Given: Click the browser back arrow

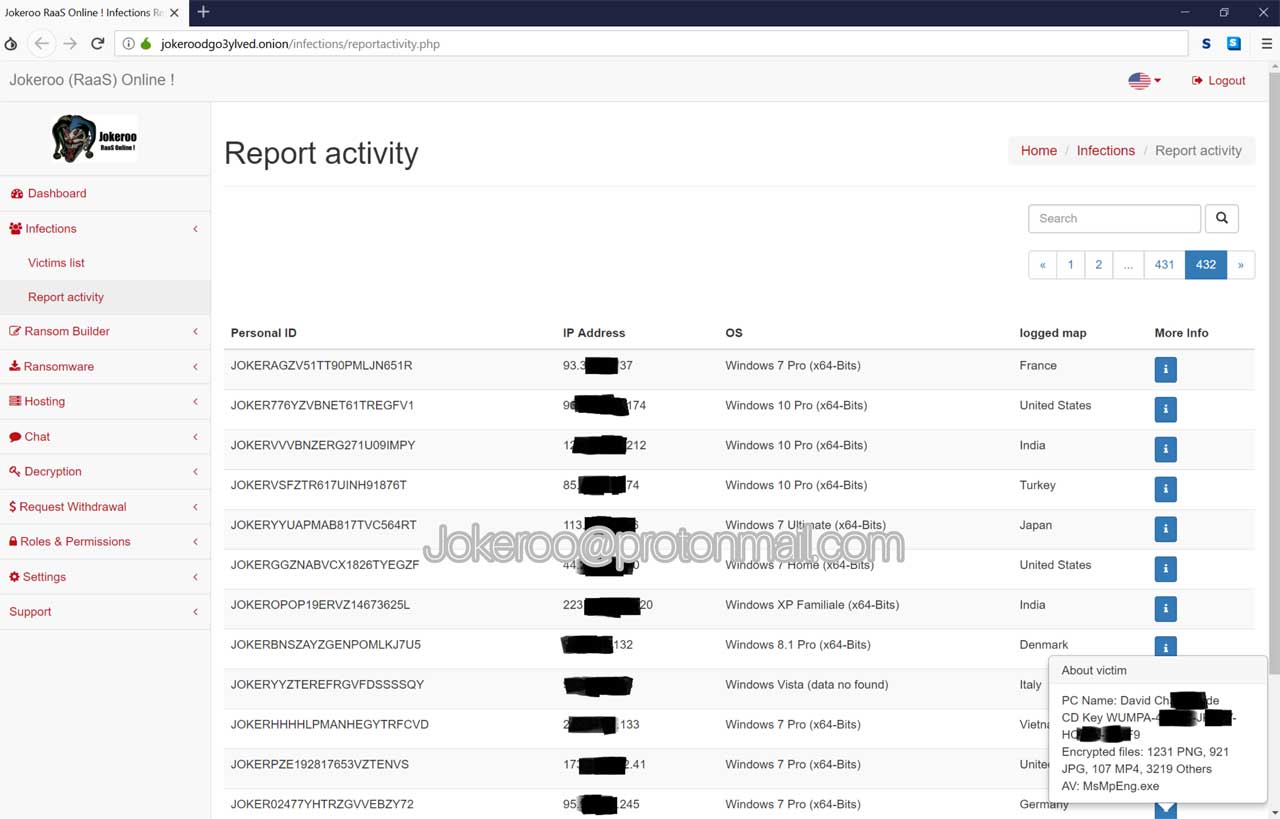Looking at the screenshot, I should pyautogui.click(x=41, y=43).
